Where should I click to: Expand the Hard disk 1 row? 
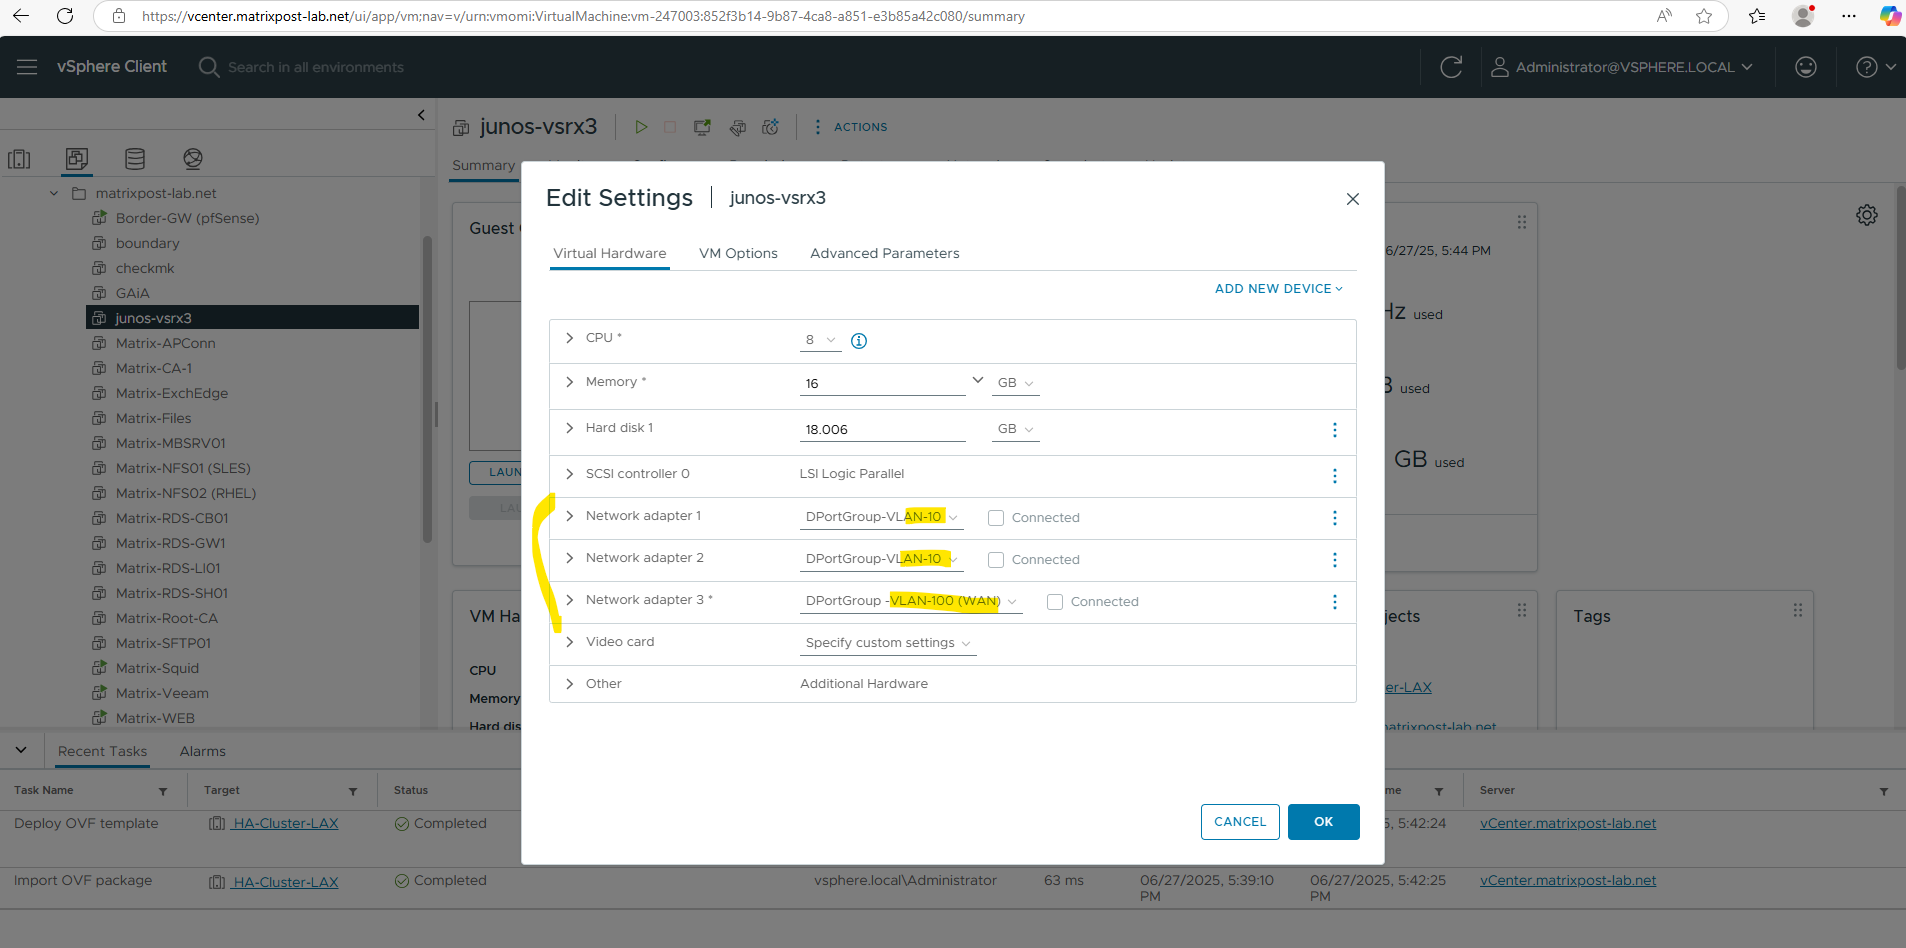coord(570,428)
